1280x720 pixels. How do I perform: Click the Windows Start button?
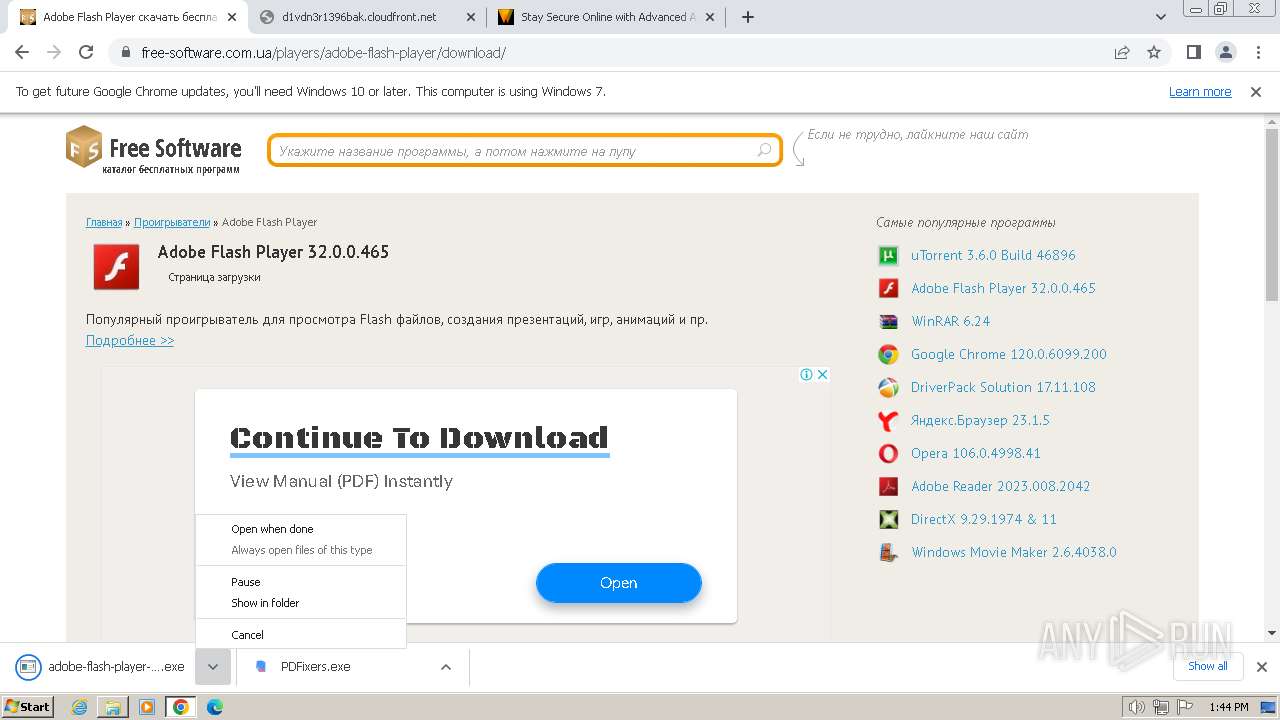(28, 706)
